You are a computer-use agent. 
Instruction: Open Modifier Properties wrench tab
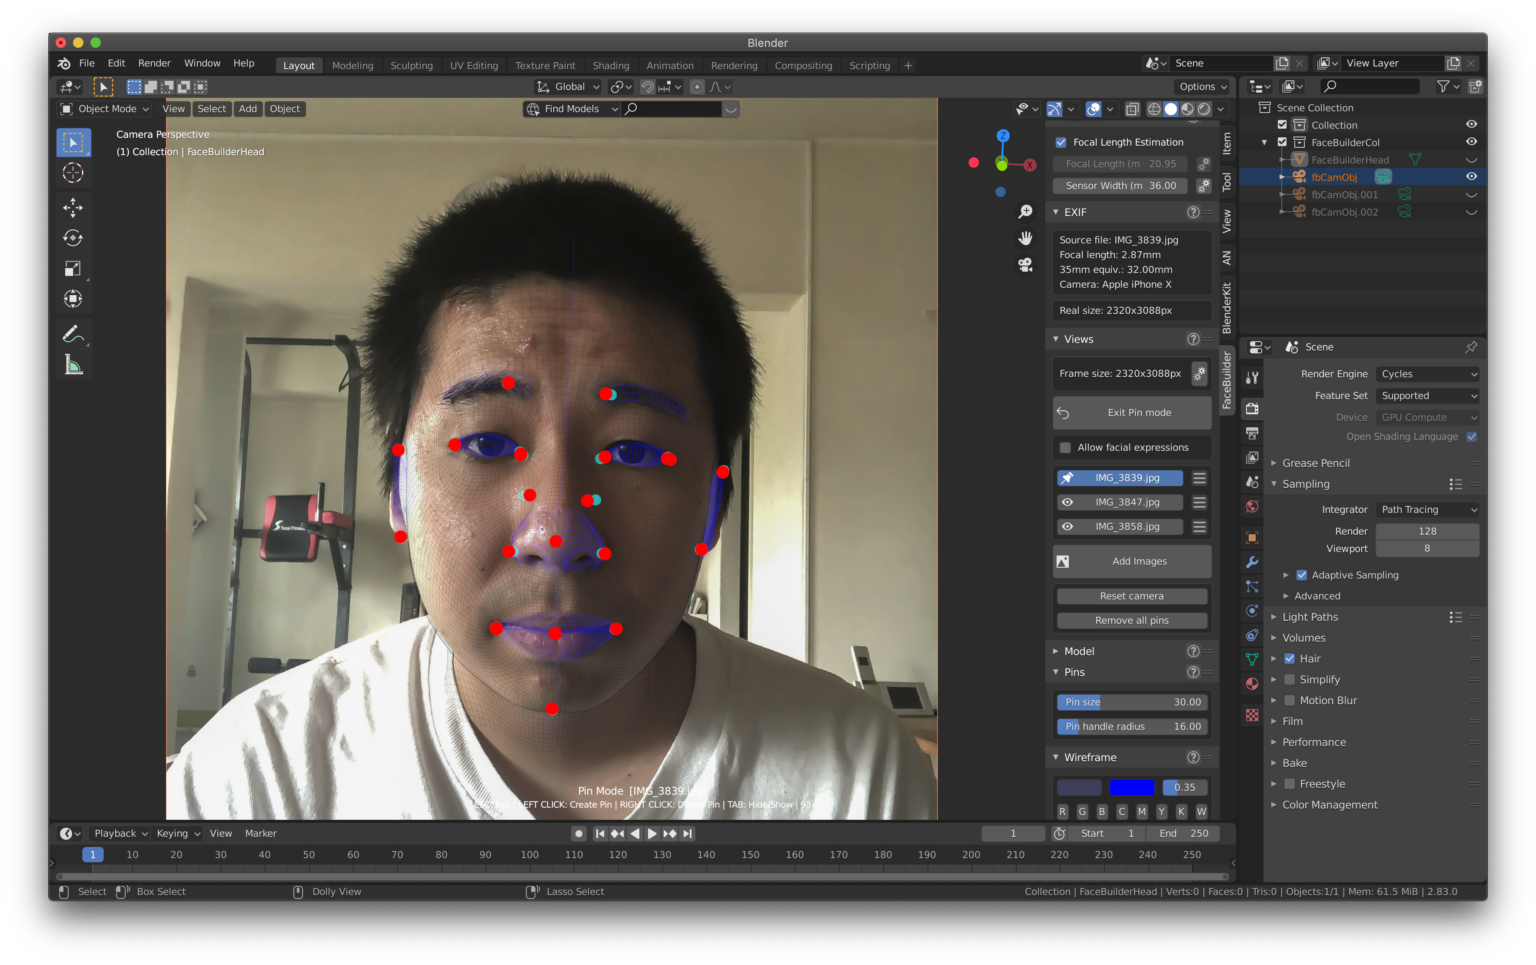[1251, 563]
